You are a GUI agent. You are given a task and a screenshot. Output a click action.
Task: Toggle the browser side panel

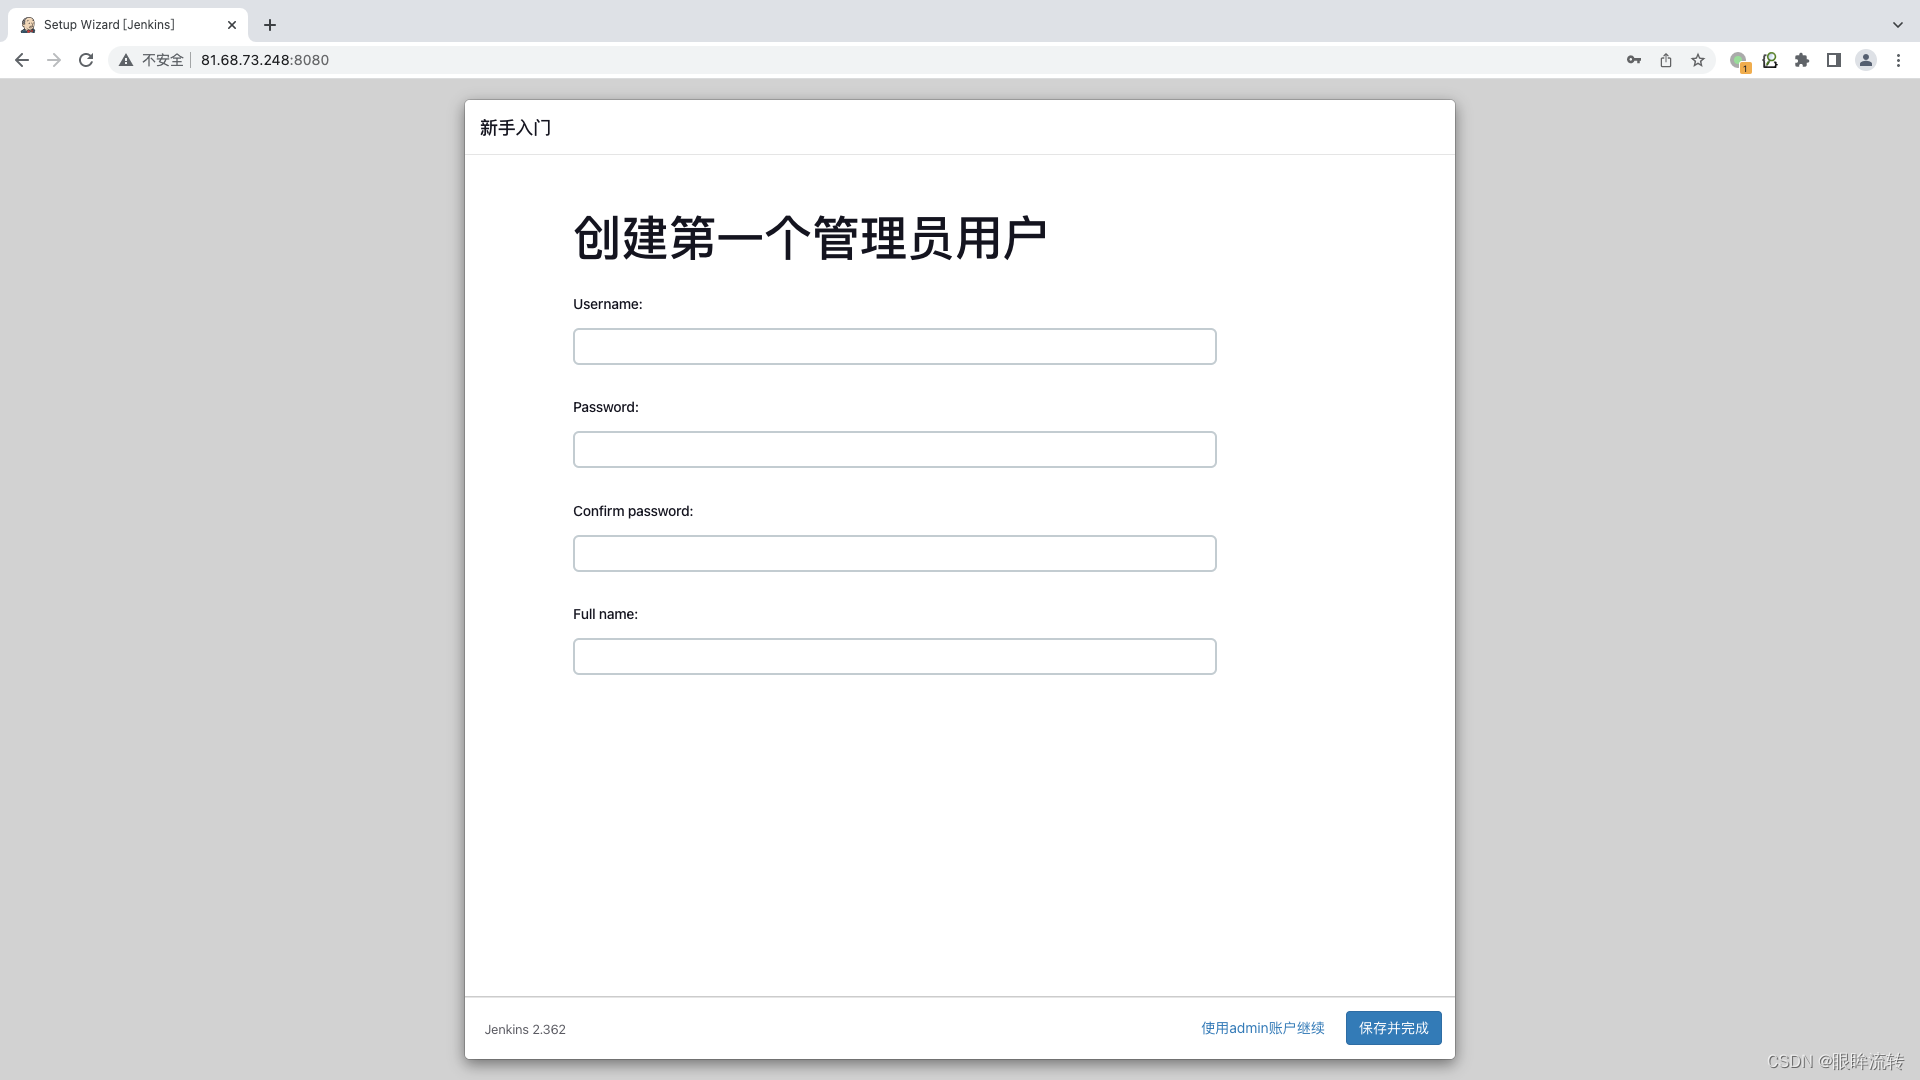tap(1834, 60)
